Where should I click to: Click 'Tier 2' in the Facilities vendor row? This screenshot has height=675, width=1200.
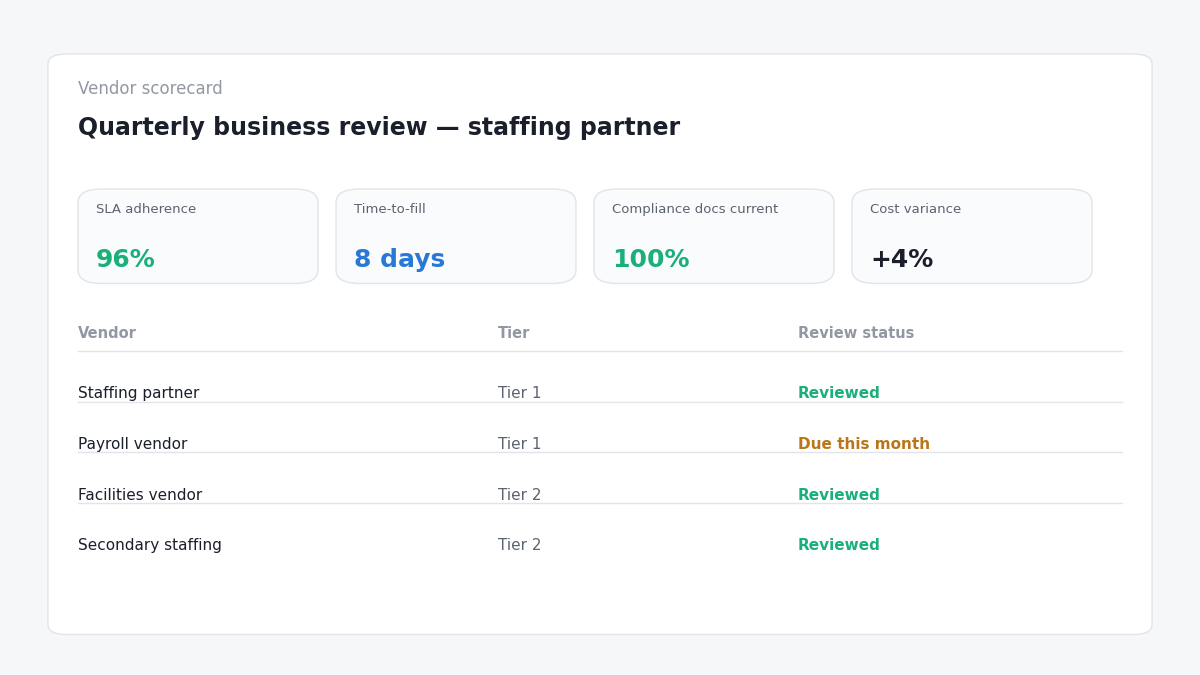[519, 495]
